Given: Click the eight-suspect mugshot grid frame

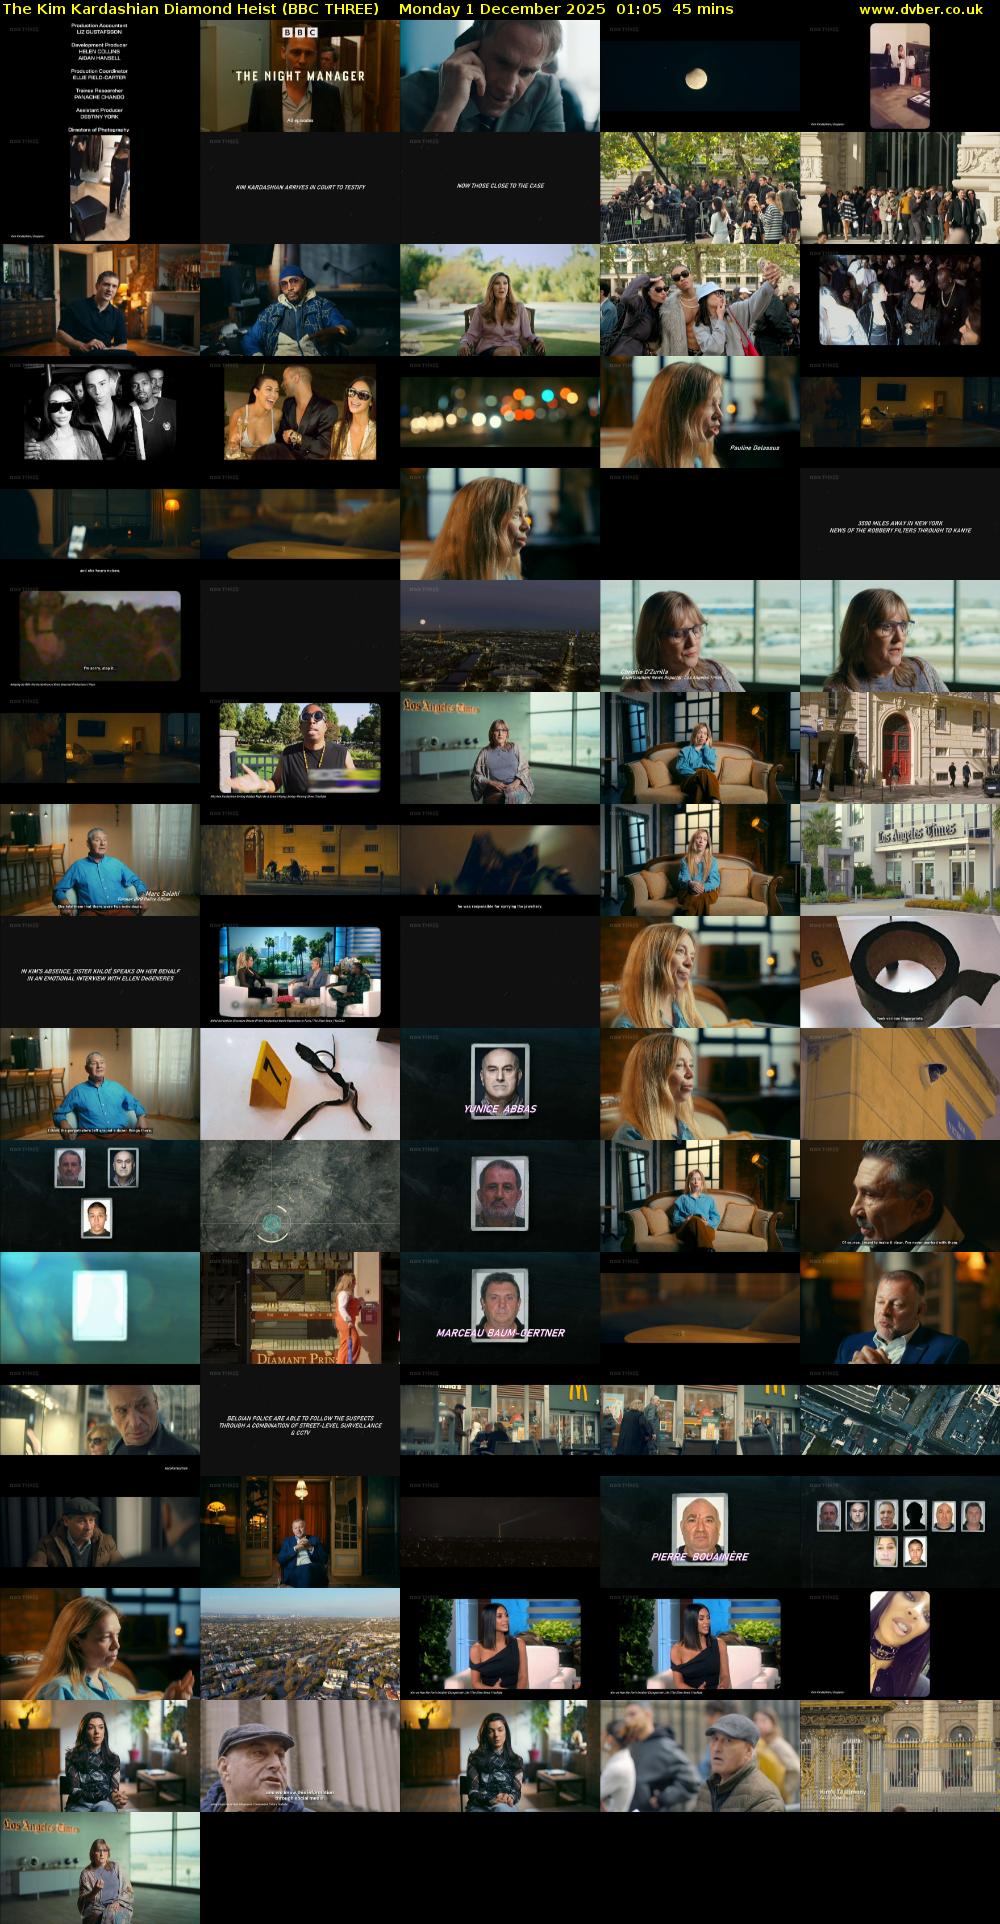Looking at the screenshot, I should 899,1532.
